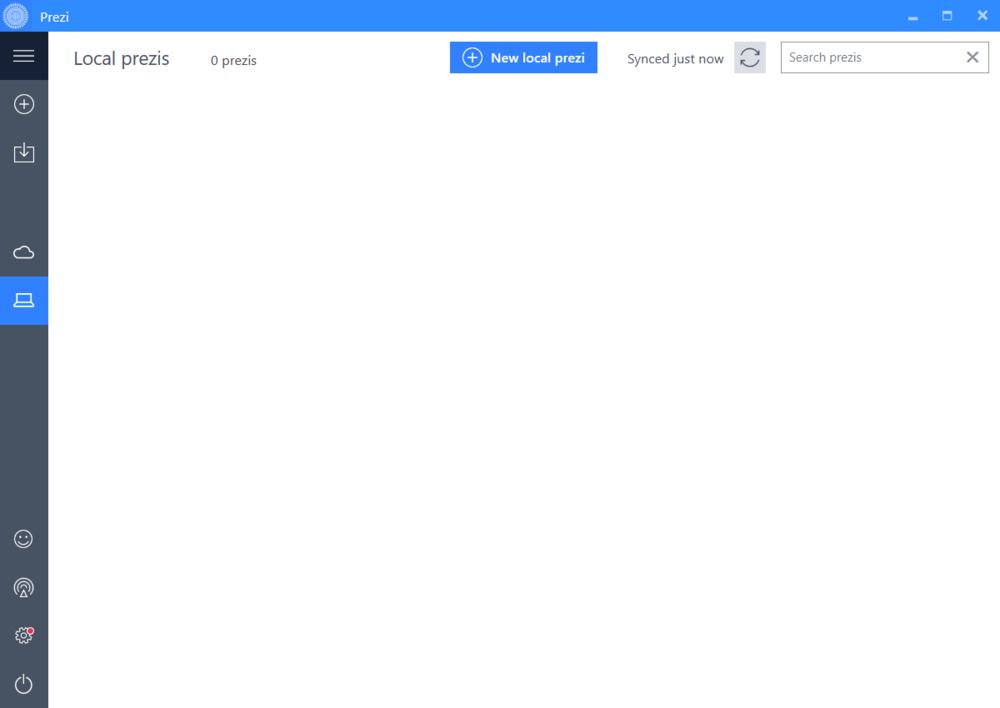
Task: Close the Prezi window
Action: click(982, 16)
